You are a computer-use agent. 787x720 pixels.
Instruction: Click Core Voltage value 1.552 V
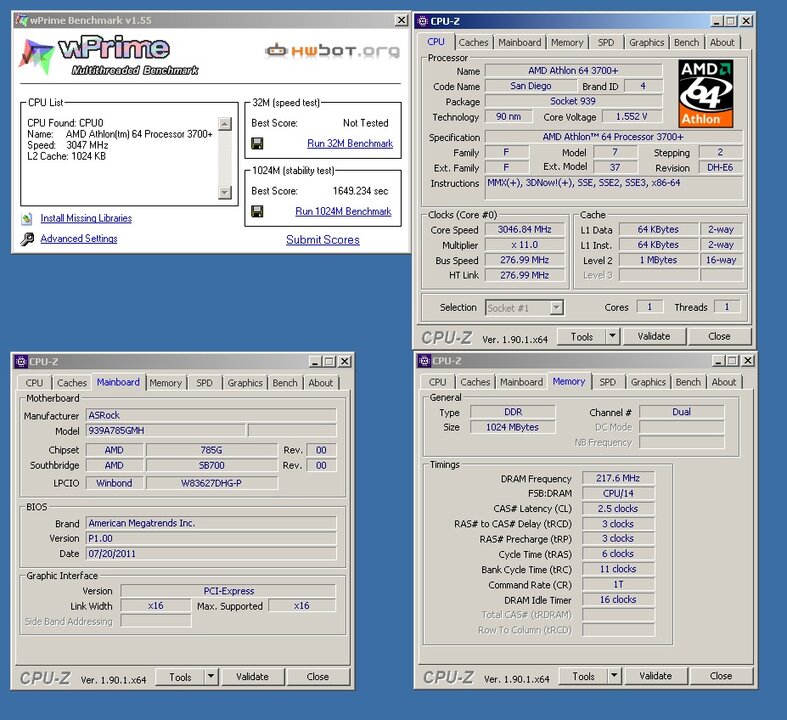click(632, 116)
